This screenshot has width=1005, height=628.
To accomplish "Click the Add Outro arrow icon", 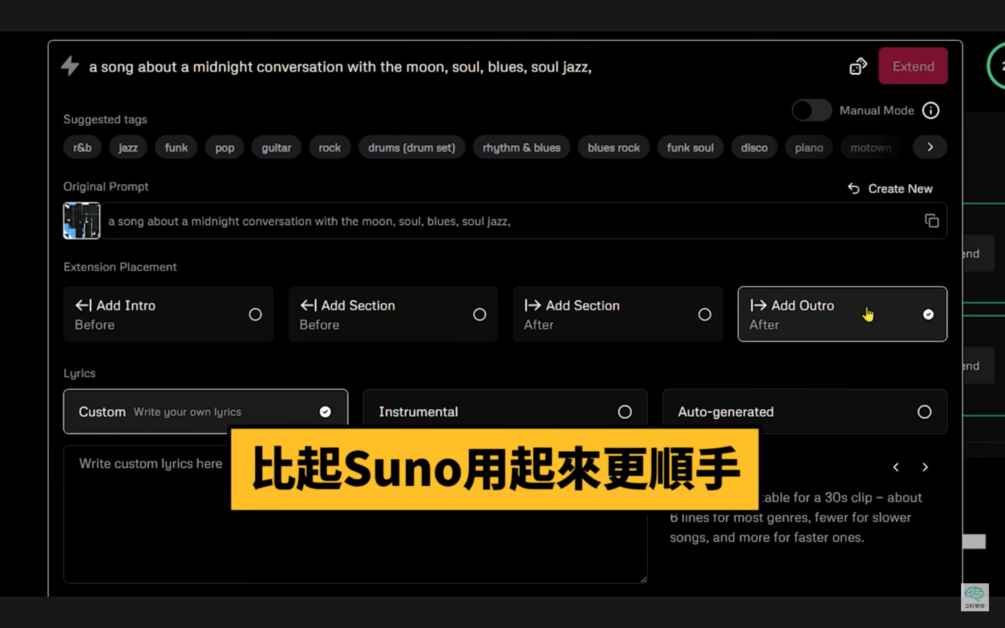I will (758, 305).
